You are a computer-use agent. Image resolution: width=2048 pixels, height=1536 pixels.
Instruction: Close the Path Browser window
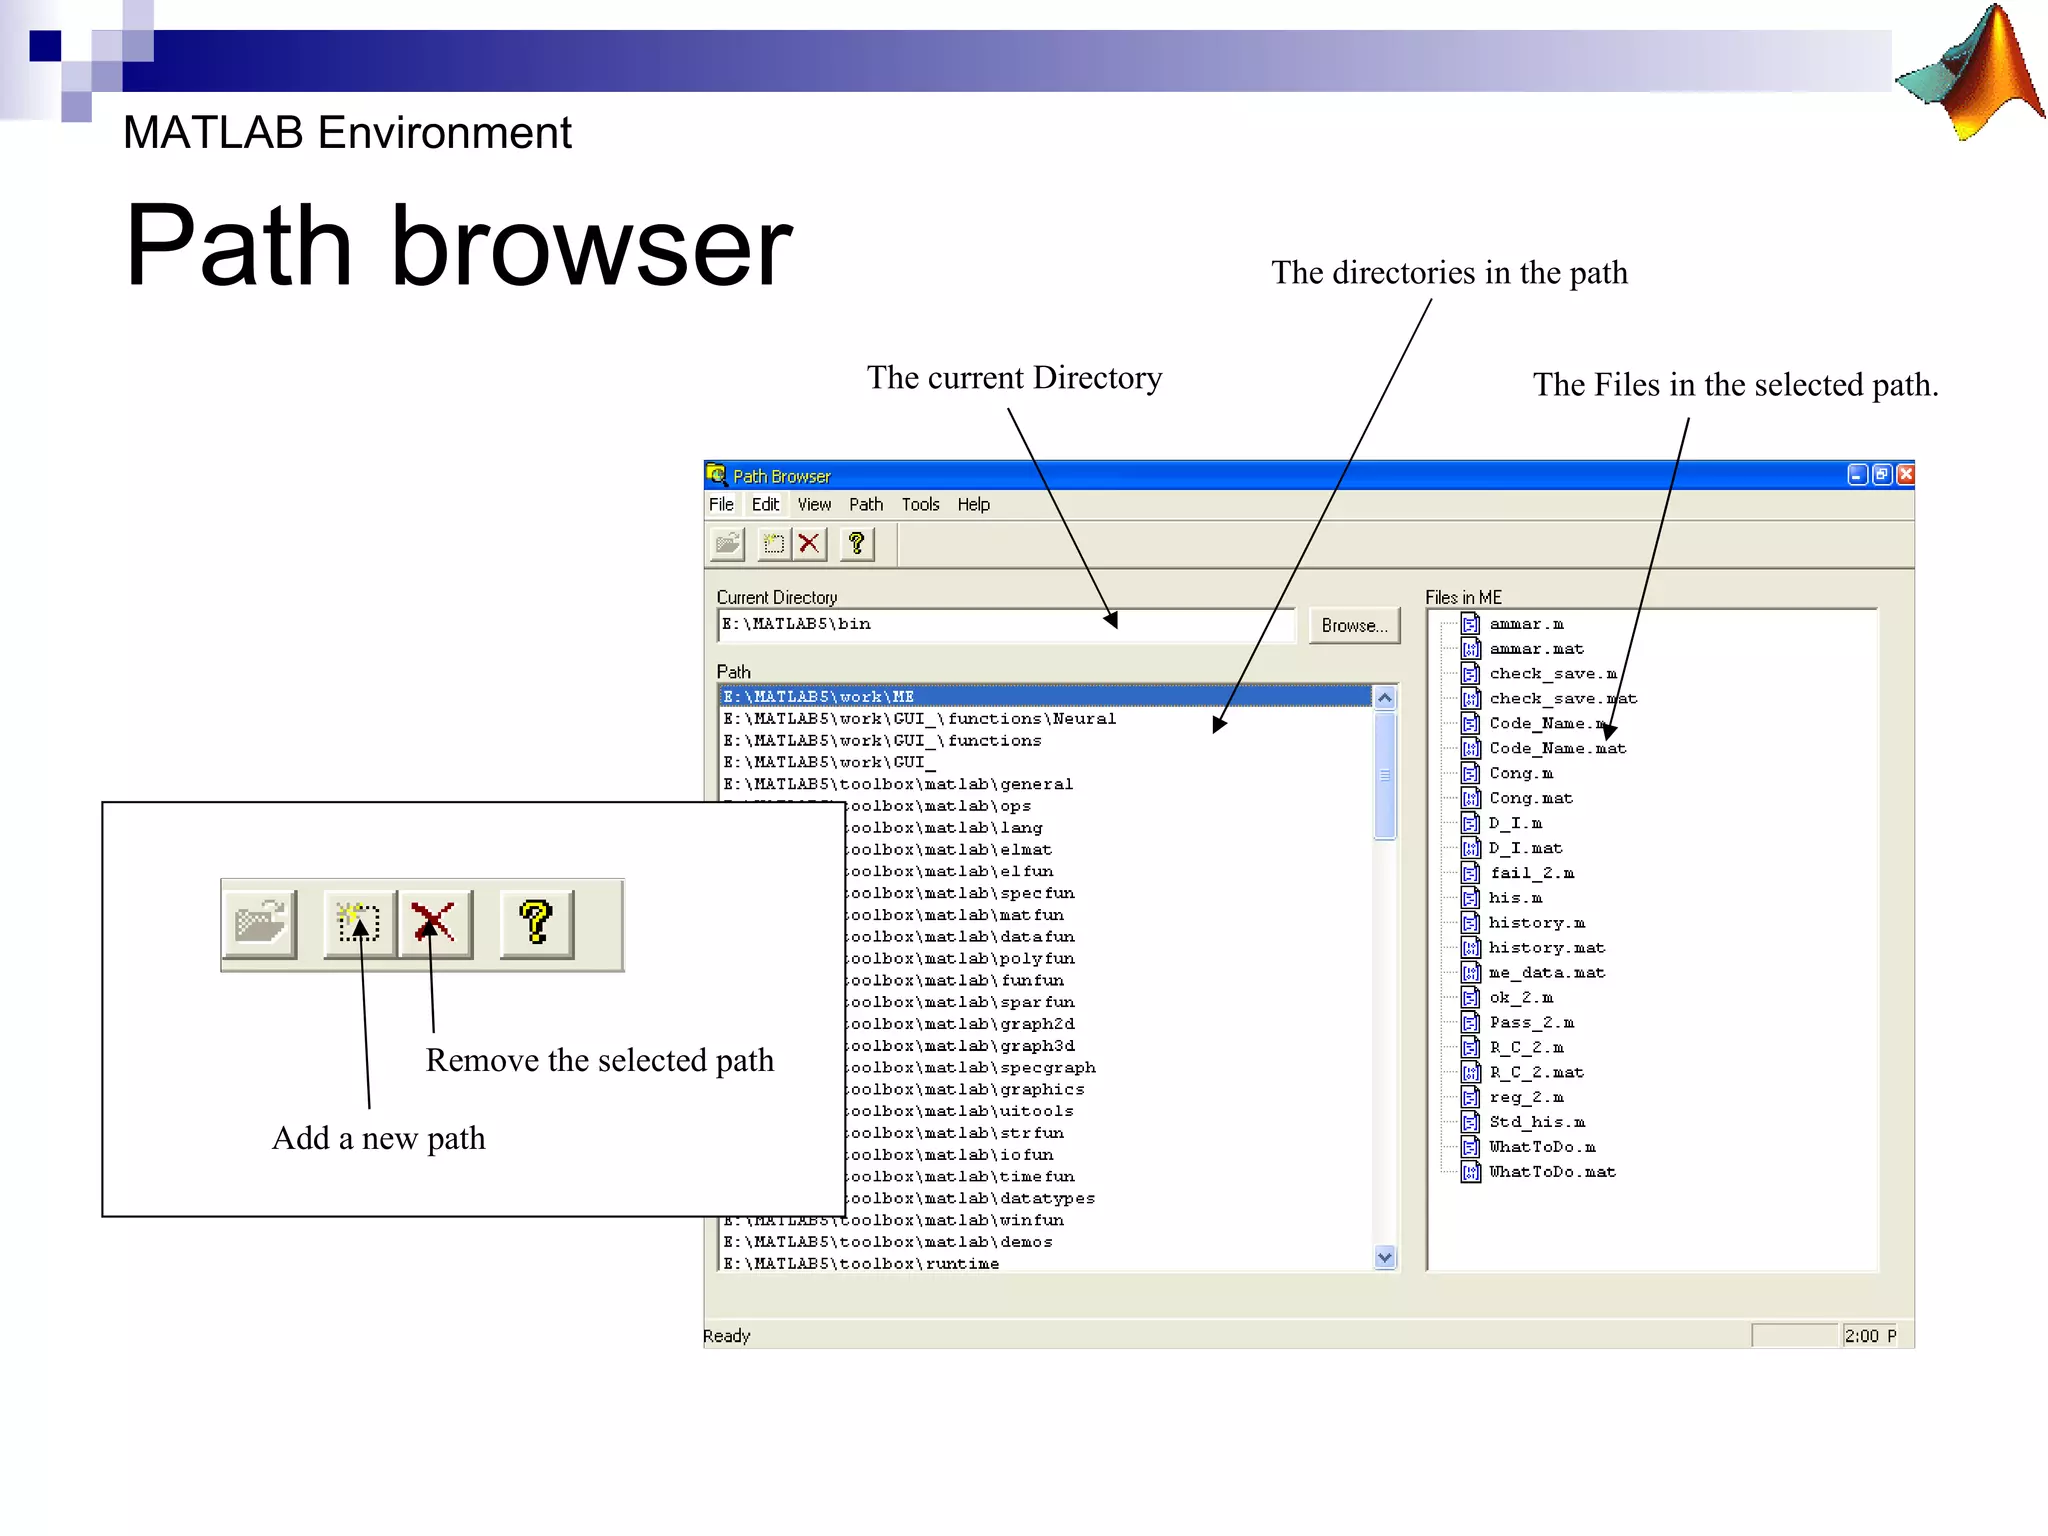(x=1905, y=475)
